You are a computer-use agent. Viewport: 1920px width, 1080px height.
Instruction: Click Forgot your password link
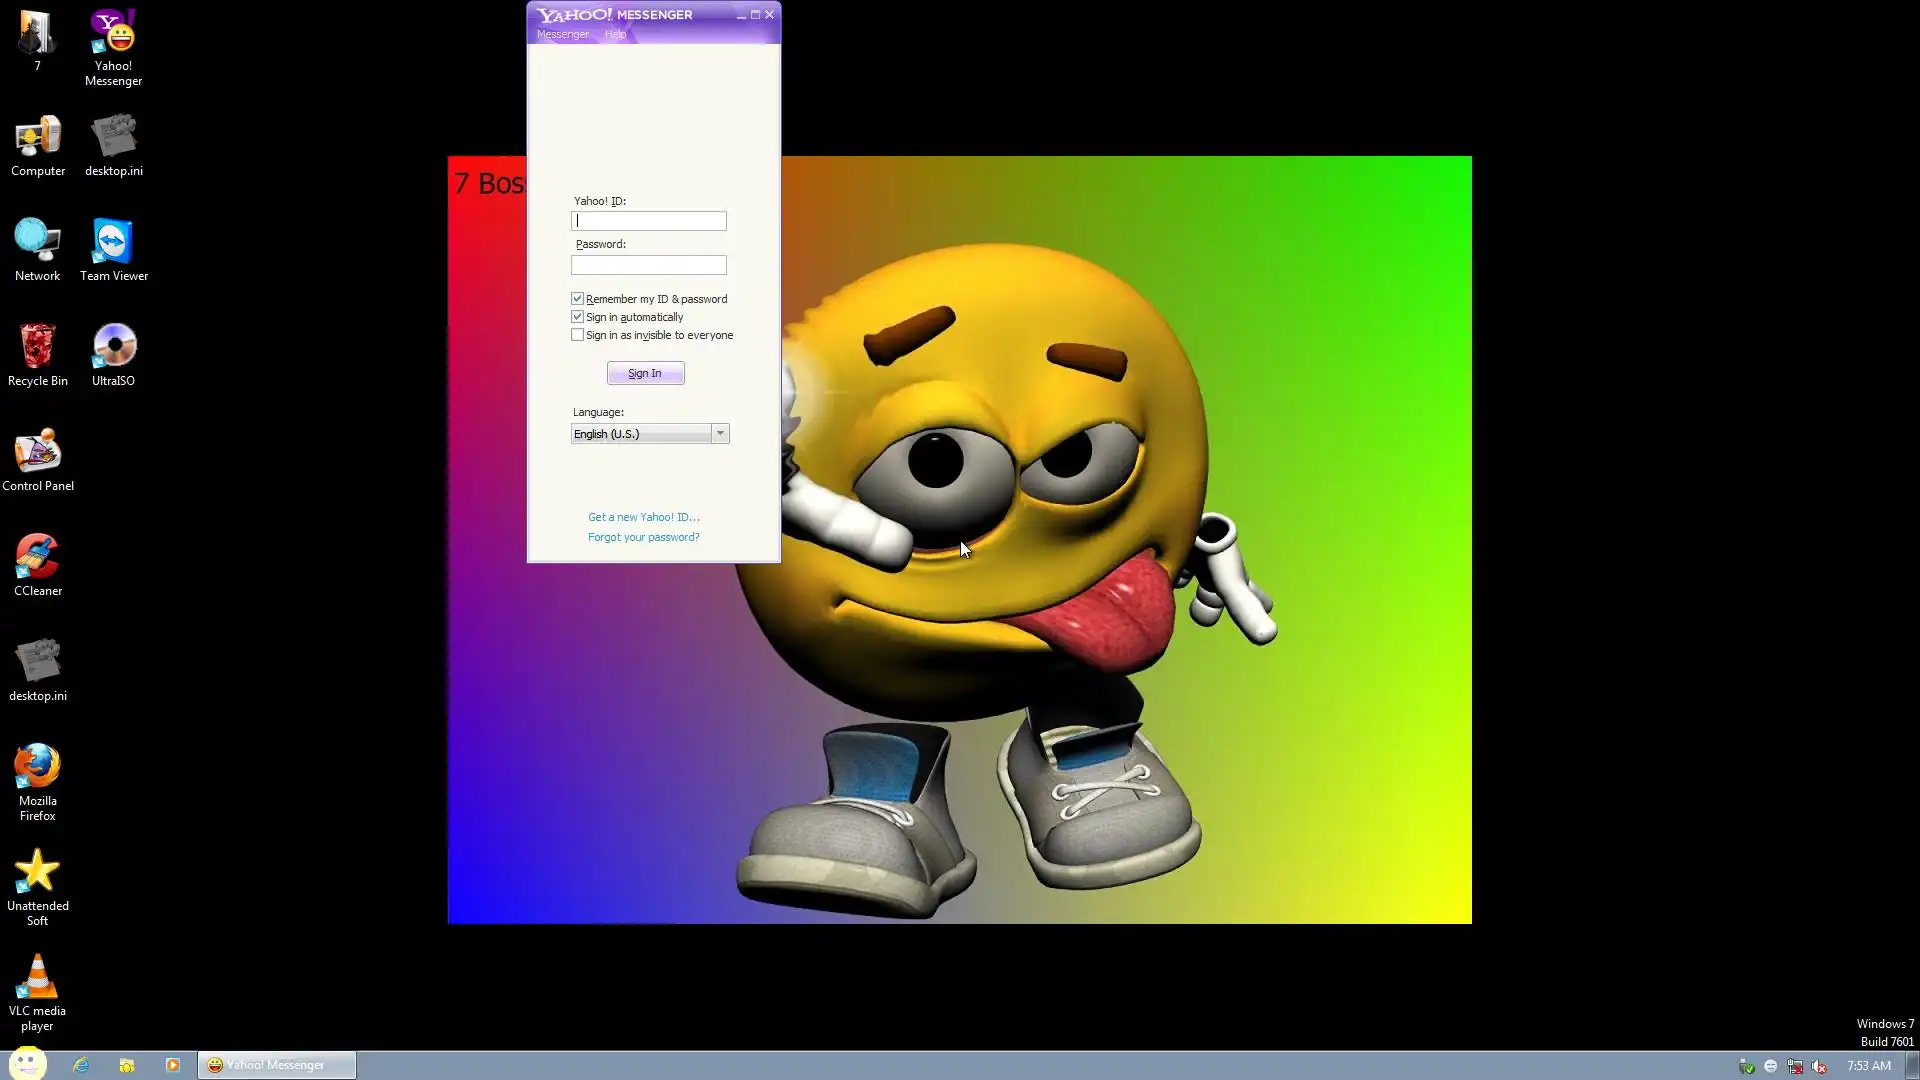[x=643, y=537]
